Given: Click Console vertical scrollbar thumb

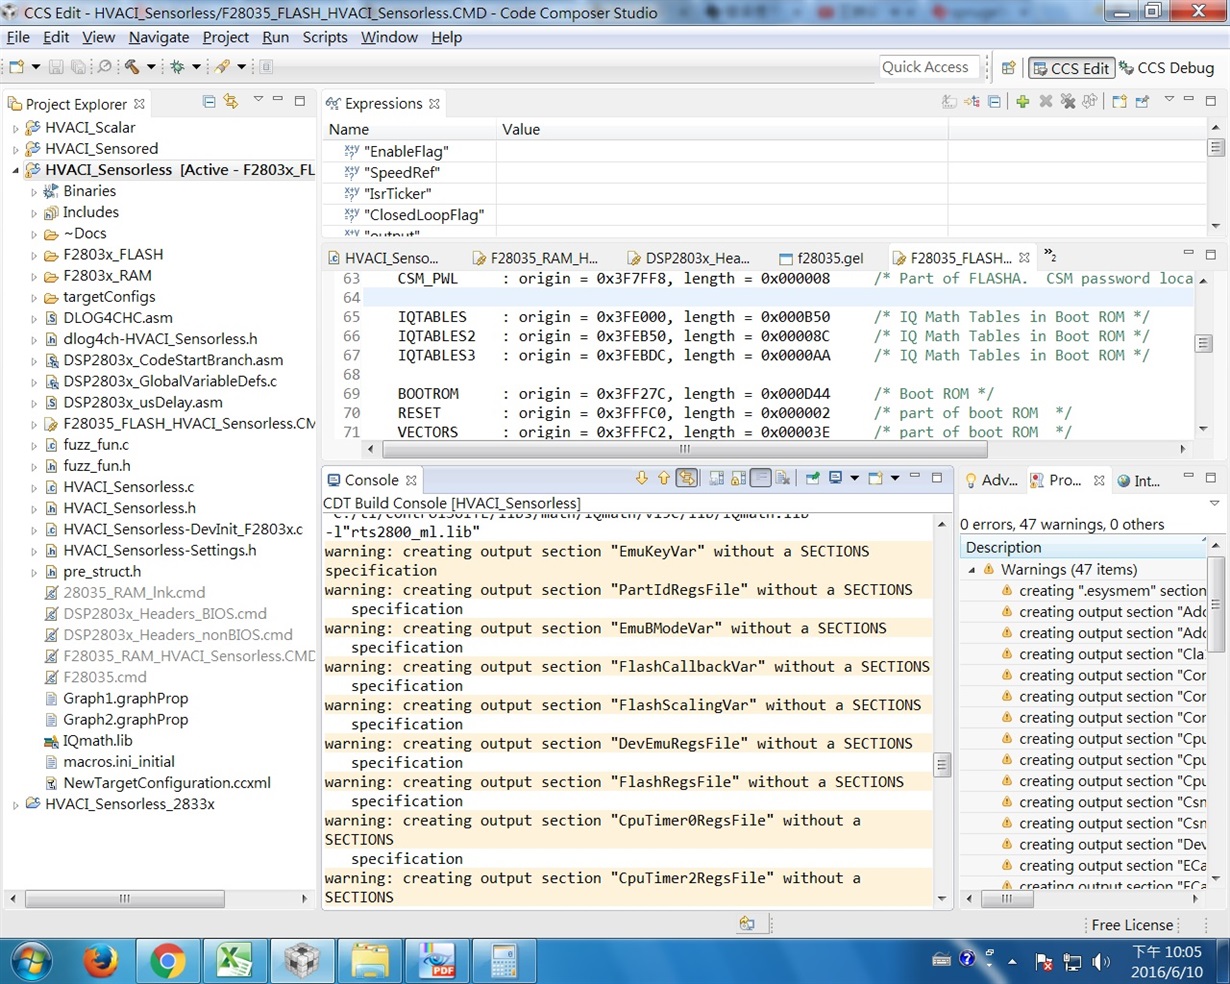Looking at the screenshot, I should pos(941,765).
